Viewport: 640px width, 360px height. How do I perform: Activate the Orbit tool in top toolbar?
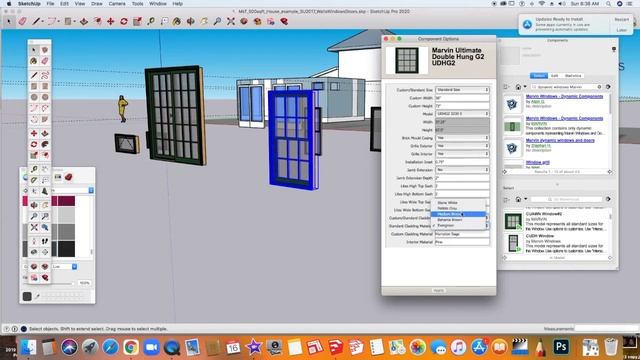click(191, 21)
